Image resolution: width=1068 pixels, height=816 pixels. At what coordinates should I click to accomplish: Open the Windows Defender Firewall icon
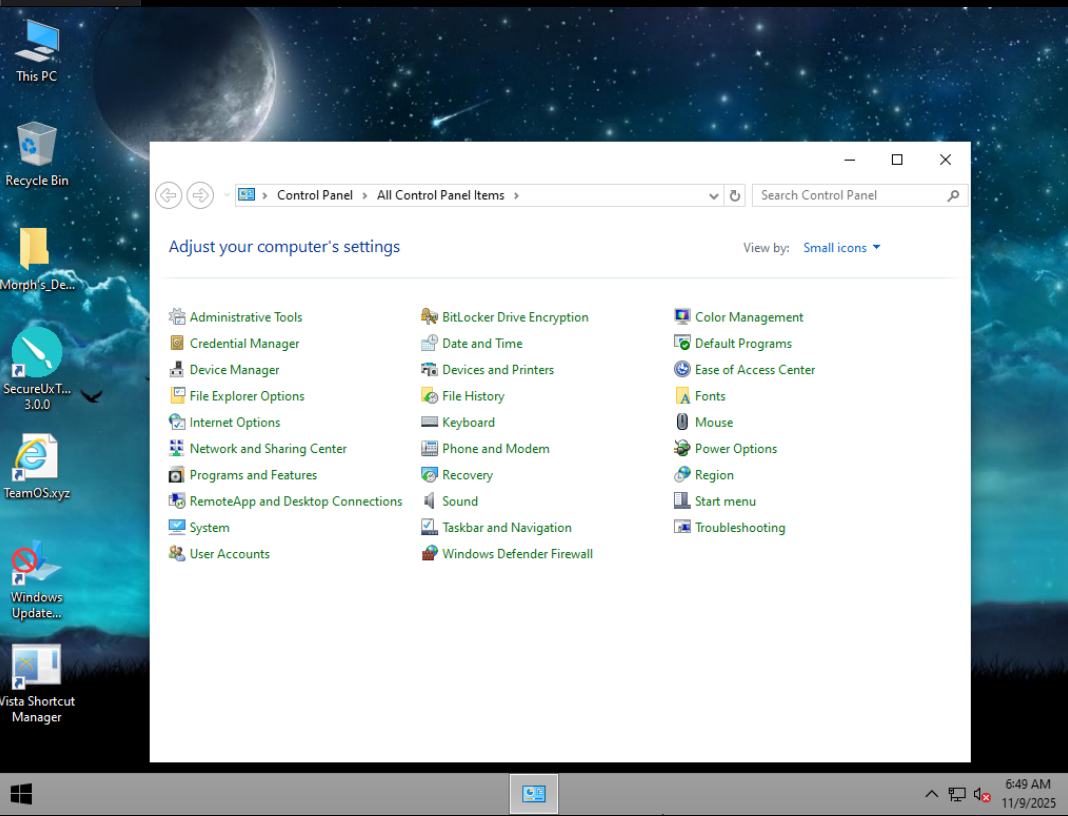click(x=430, y=554)
